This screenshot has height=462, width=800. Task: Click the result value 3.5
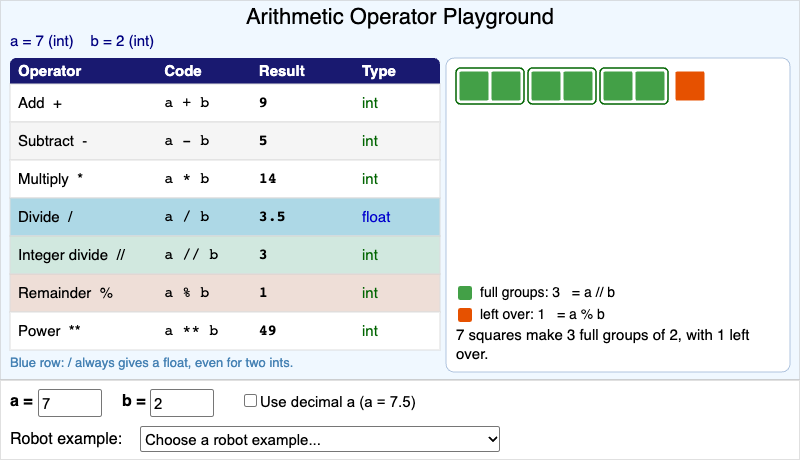click(x=272, y=217)
